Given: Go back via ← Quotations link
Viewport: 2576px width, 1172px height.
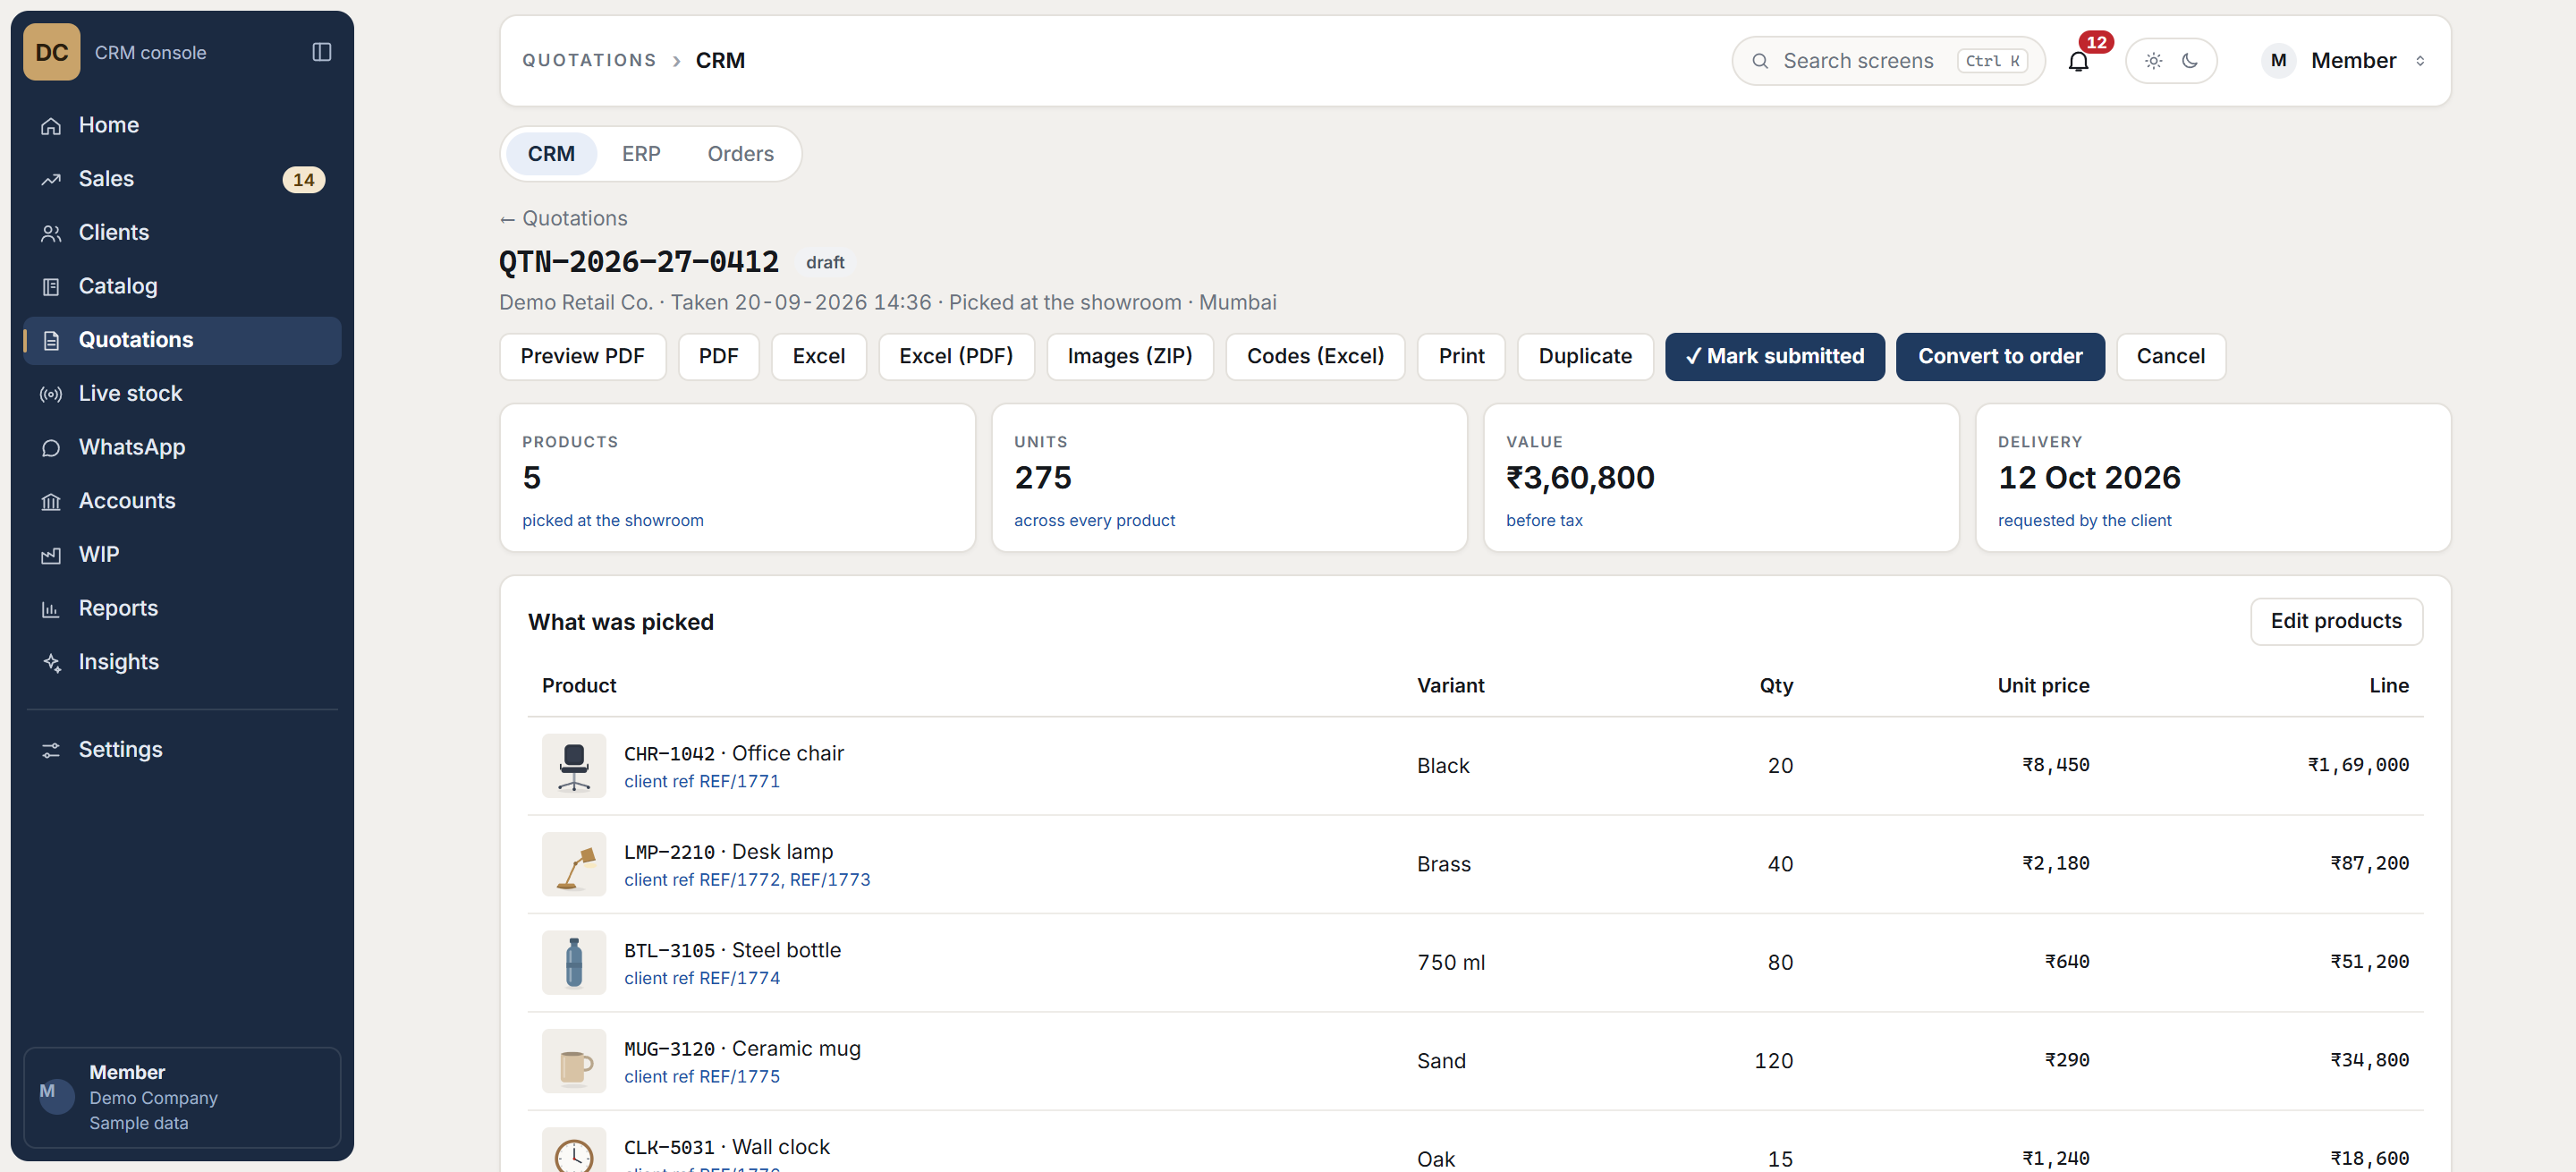Looking at the screenshot, I should (x=563, y=219).
